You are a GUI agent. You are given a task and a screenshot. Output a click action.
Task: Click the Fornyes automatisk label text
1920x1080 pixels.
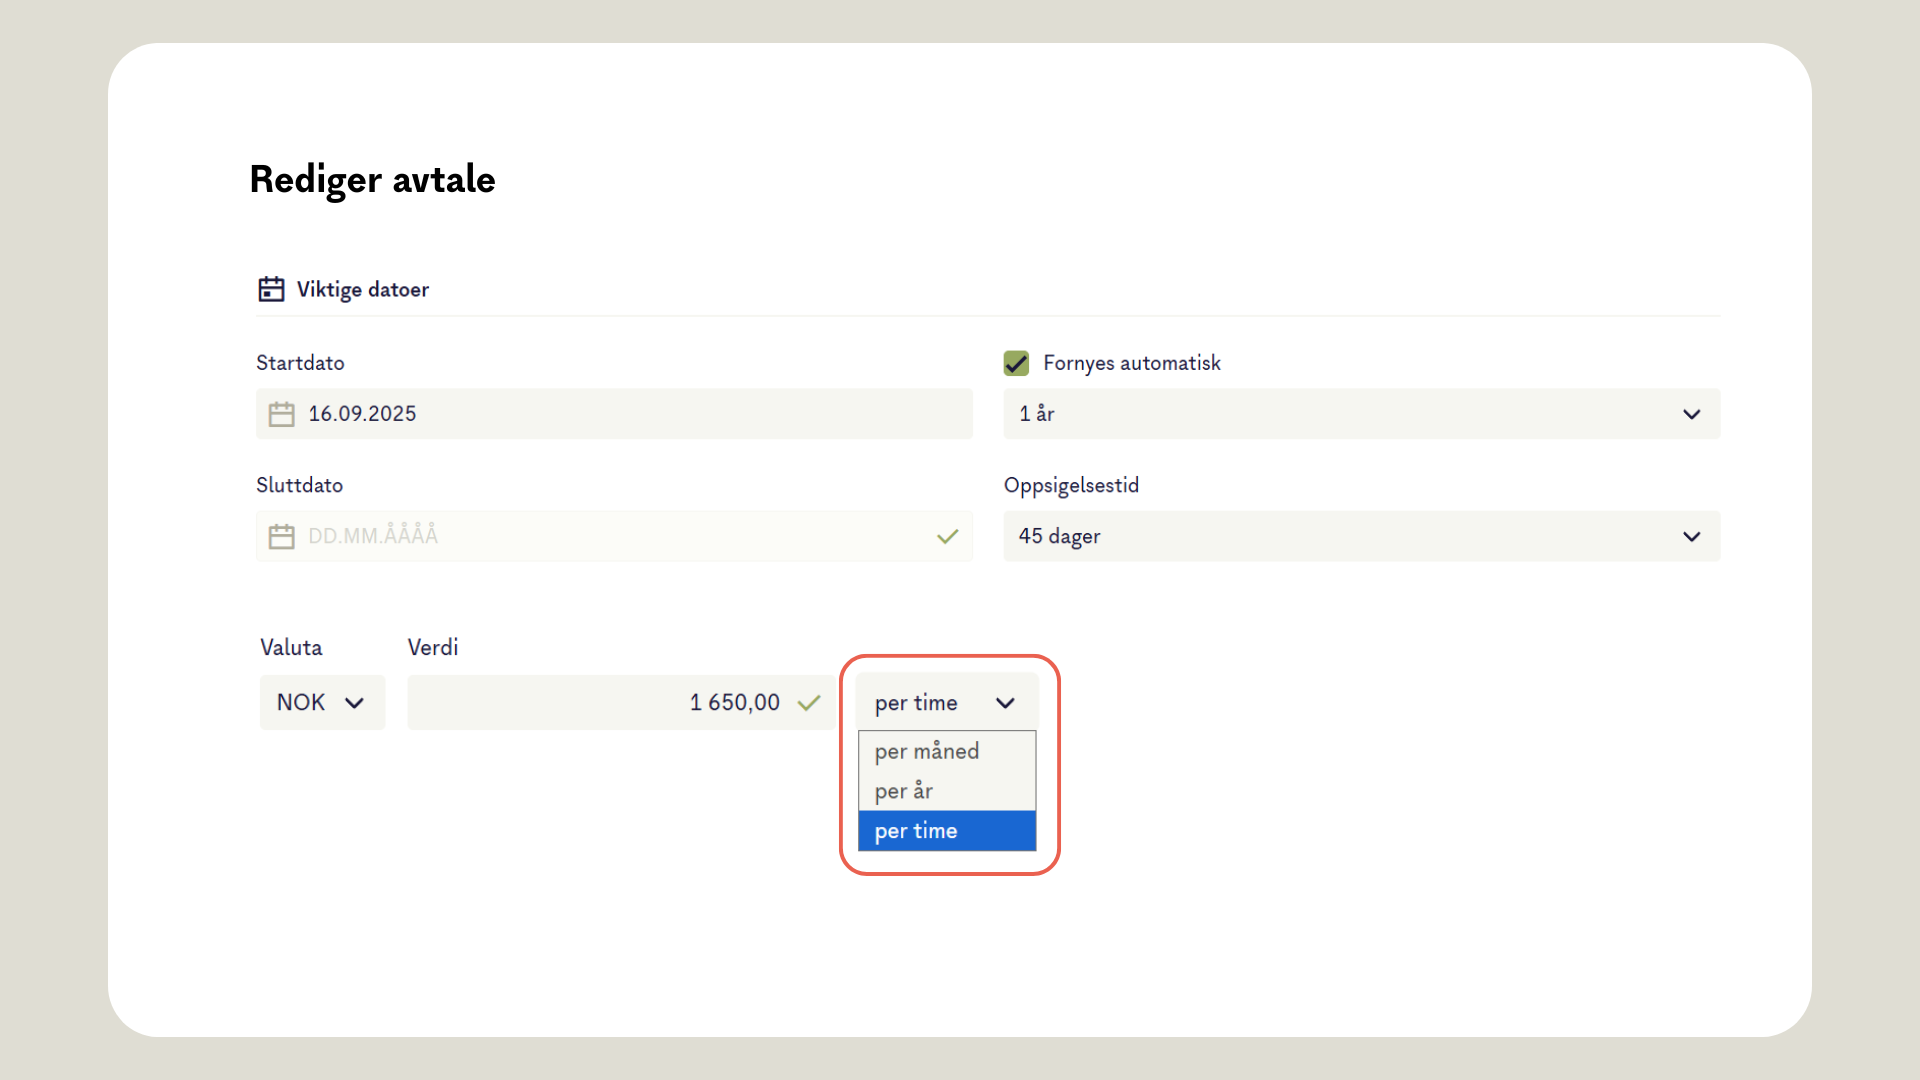[x=1131, y=363]
